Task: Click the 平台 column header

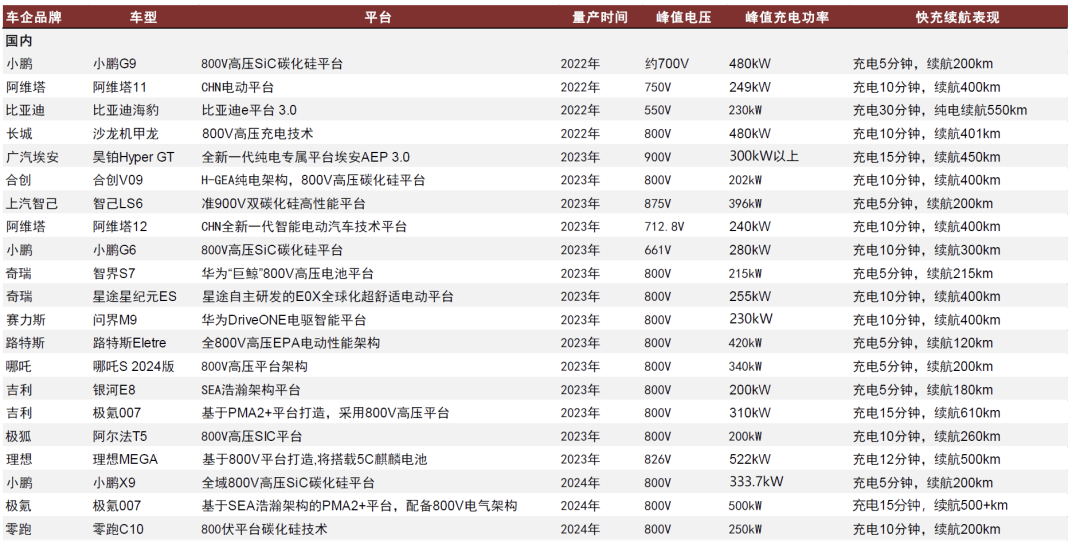Action: pyautogui.click(x=377, y=17)
